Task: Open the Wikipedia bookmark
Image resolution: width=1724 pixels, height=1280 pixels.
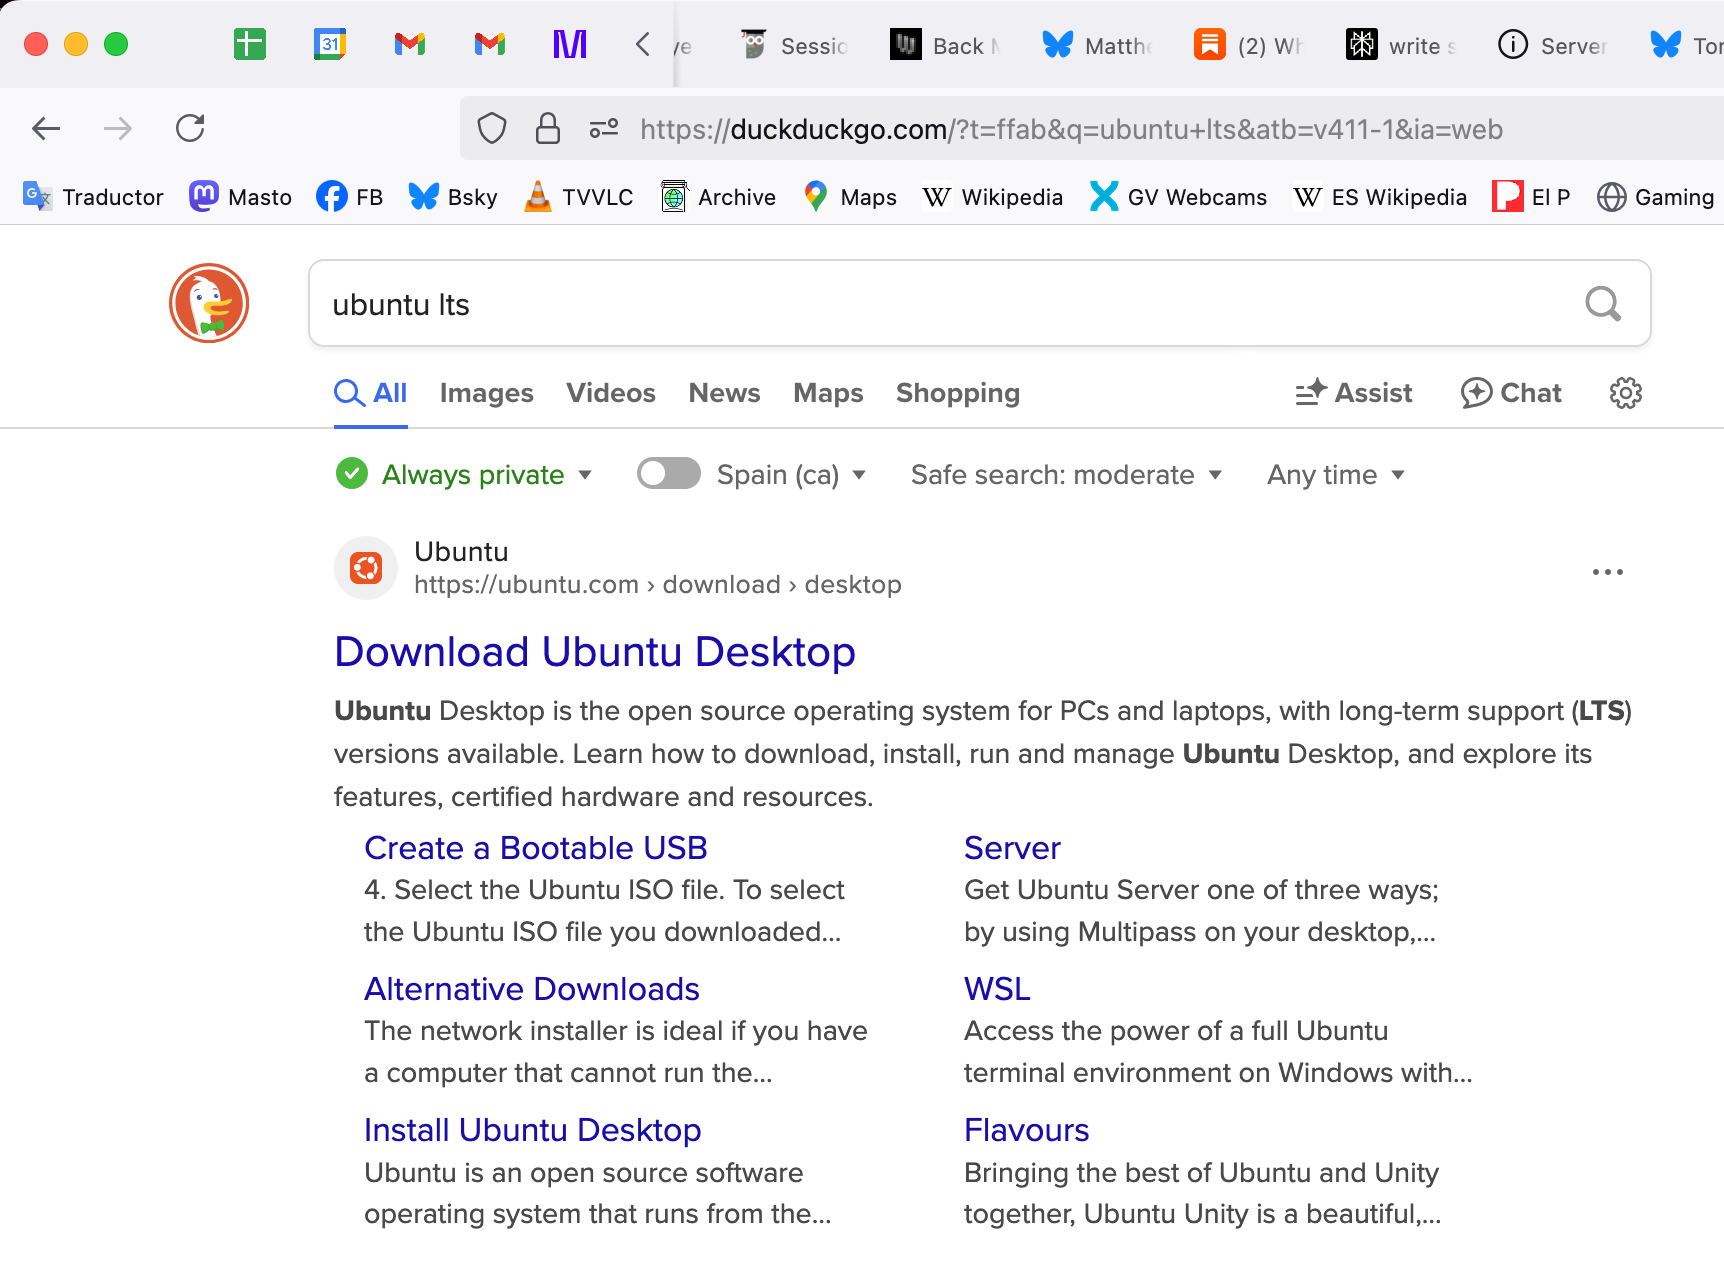Action: click(992, 197)
